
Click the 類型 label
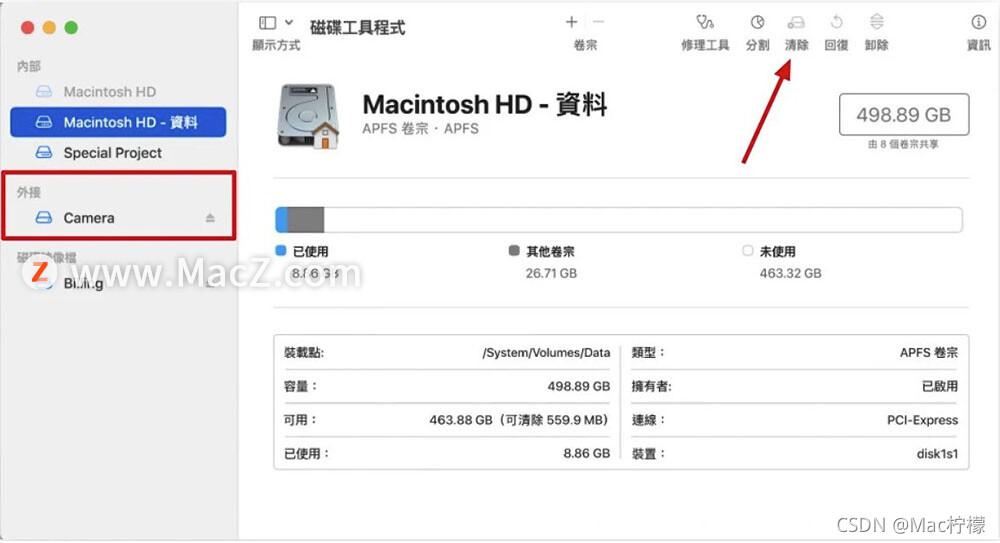click(648, 353)
